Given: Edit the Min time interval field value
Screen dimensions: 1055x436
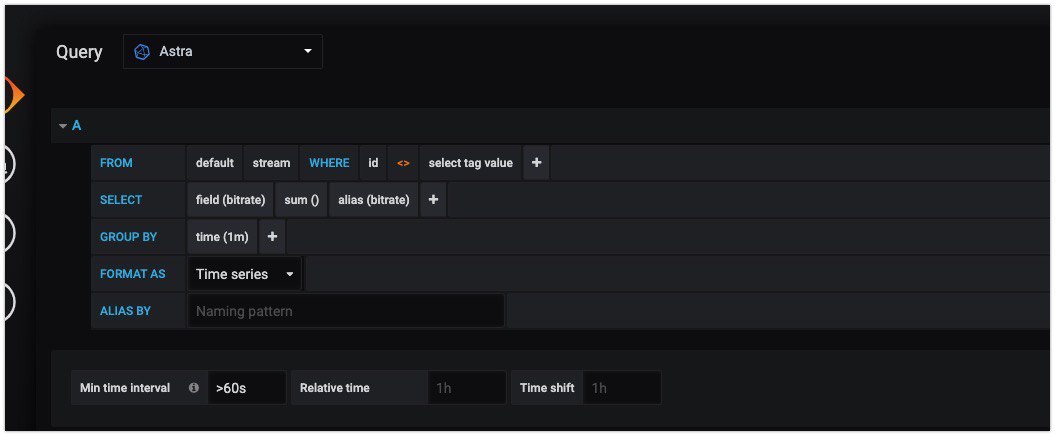Looking at the screenshot, I should 247,388.
